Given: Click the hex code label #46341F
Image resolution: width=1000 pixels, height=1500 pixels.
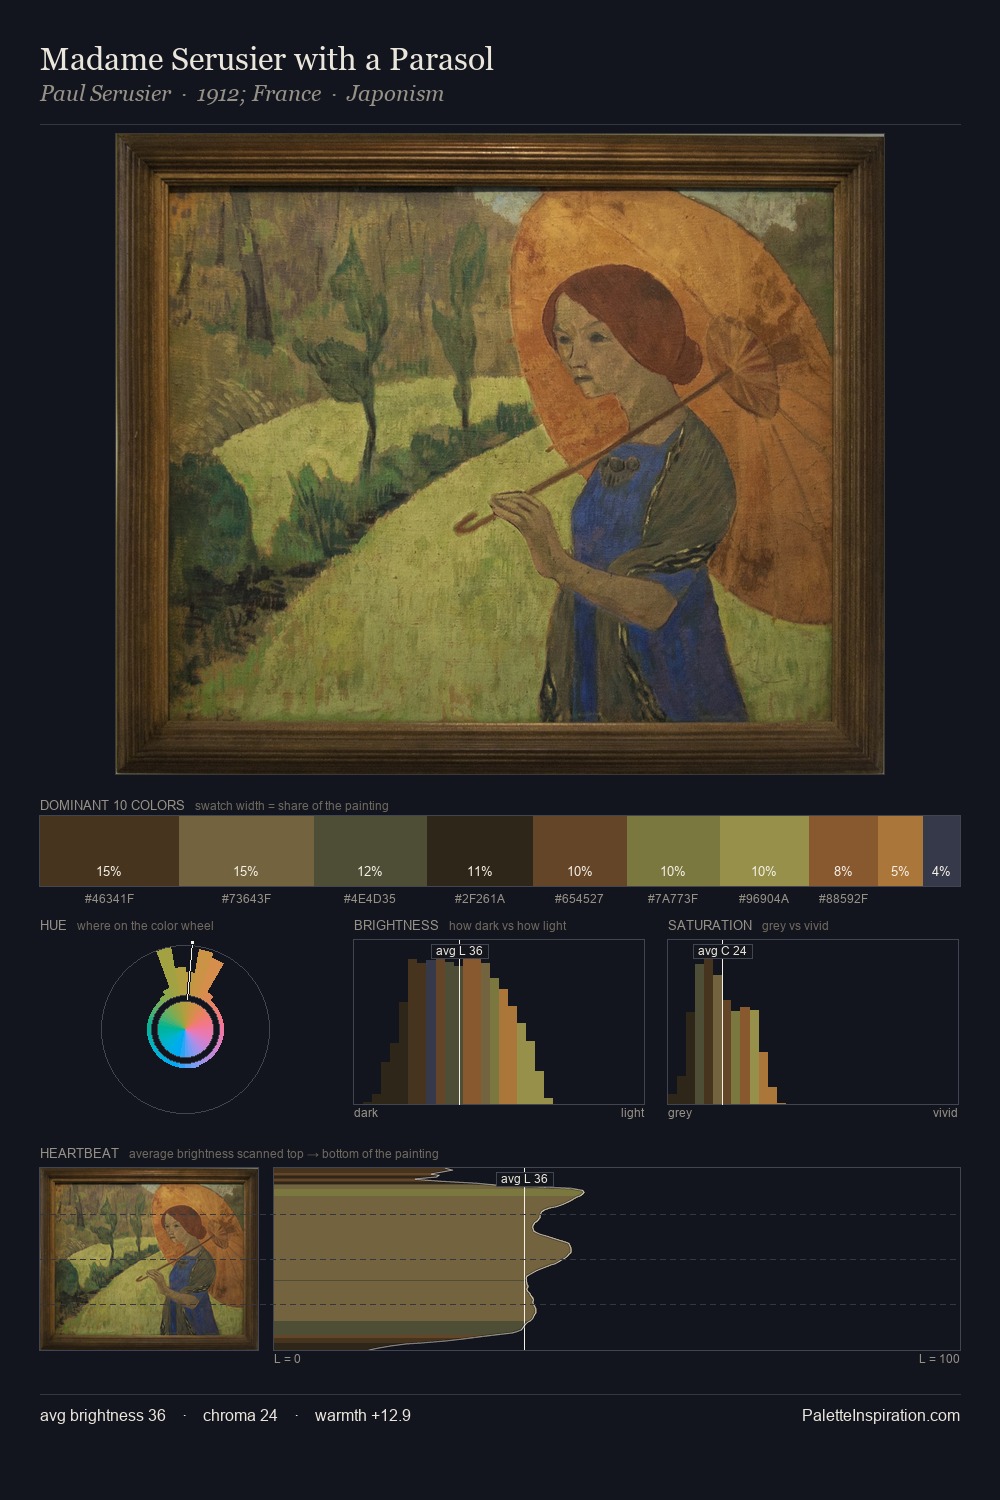Looking at the screenshot, I should tap(109, 899).
